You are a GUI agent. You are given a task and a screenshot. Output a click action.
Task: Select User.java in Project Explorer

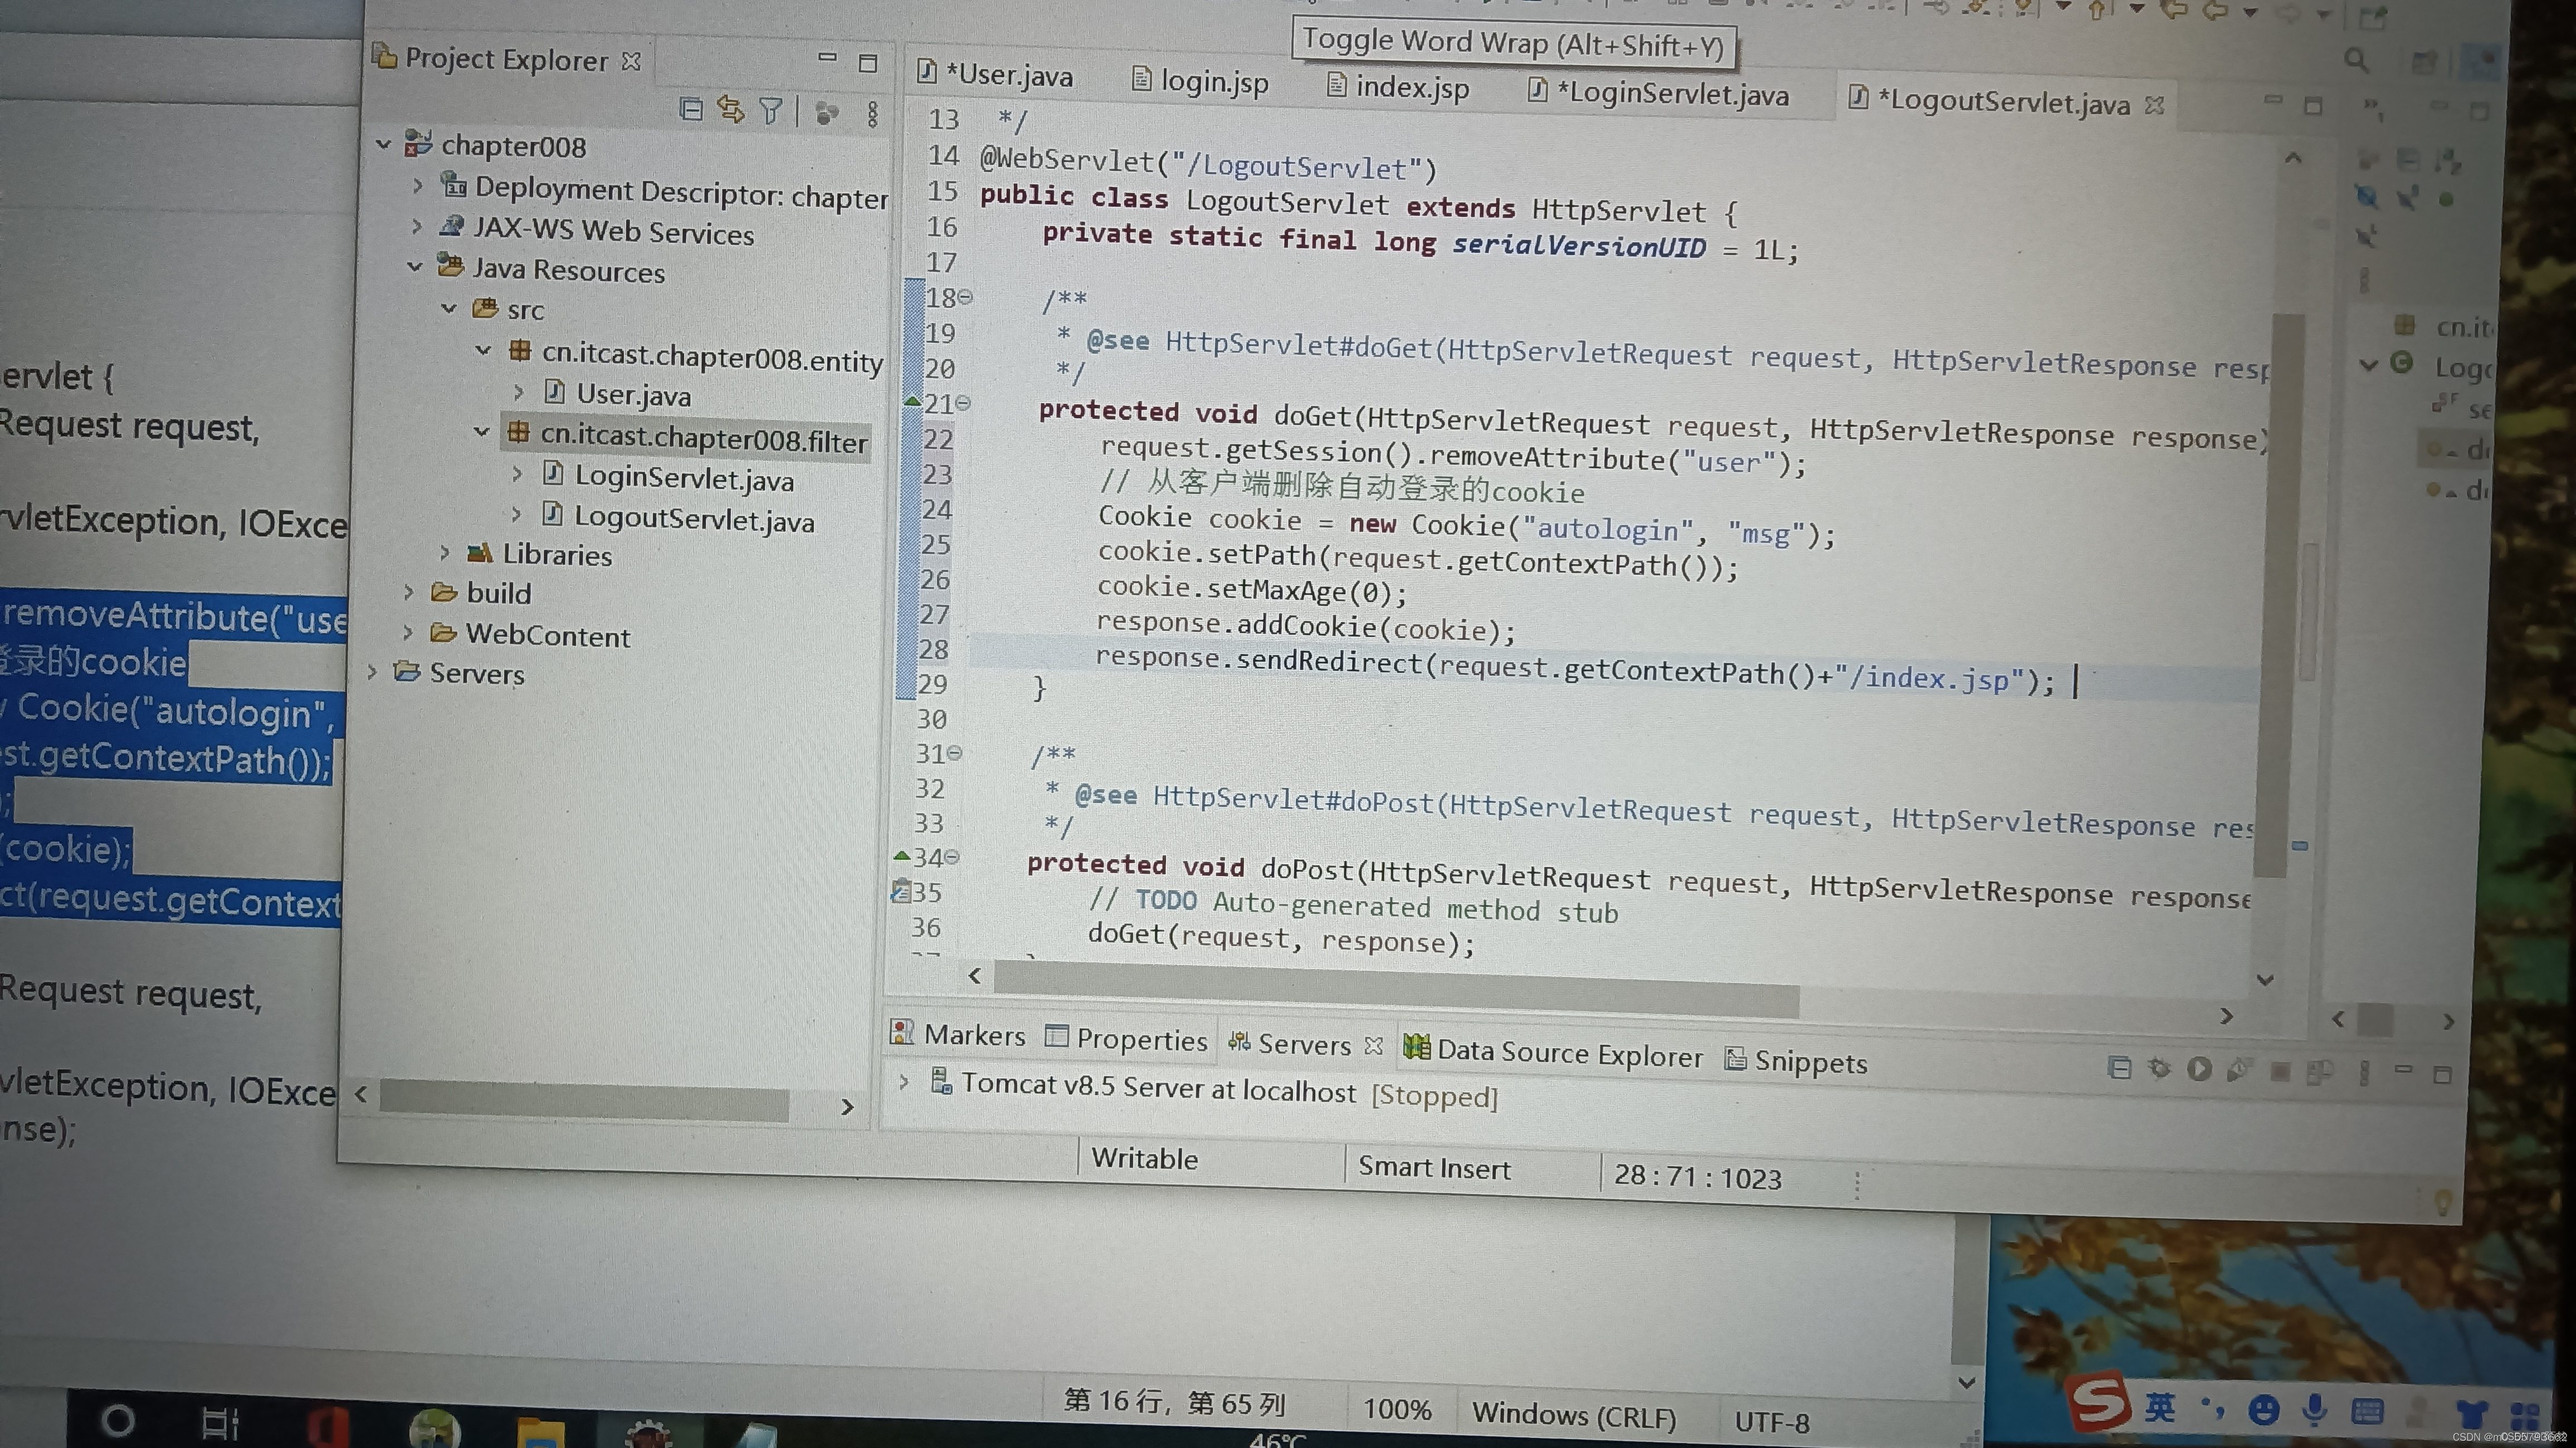[x=618, y=394]
